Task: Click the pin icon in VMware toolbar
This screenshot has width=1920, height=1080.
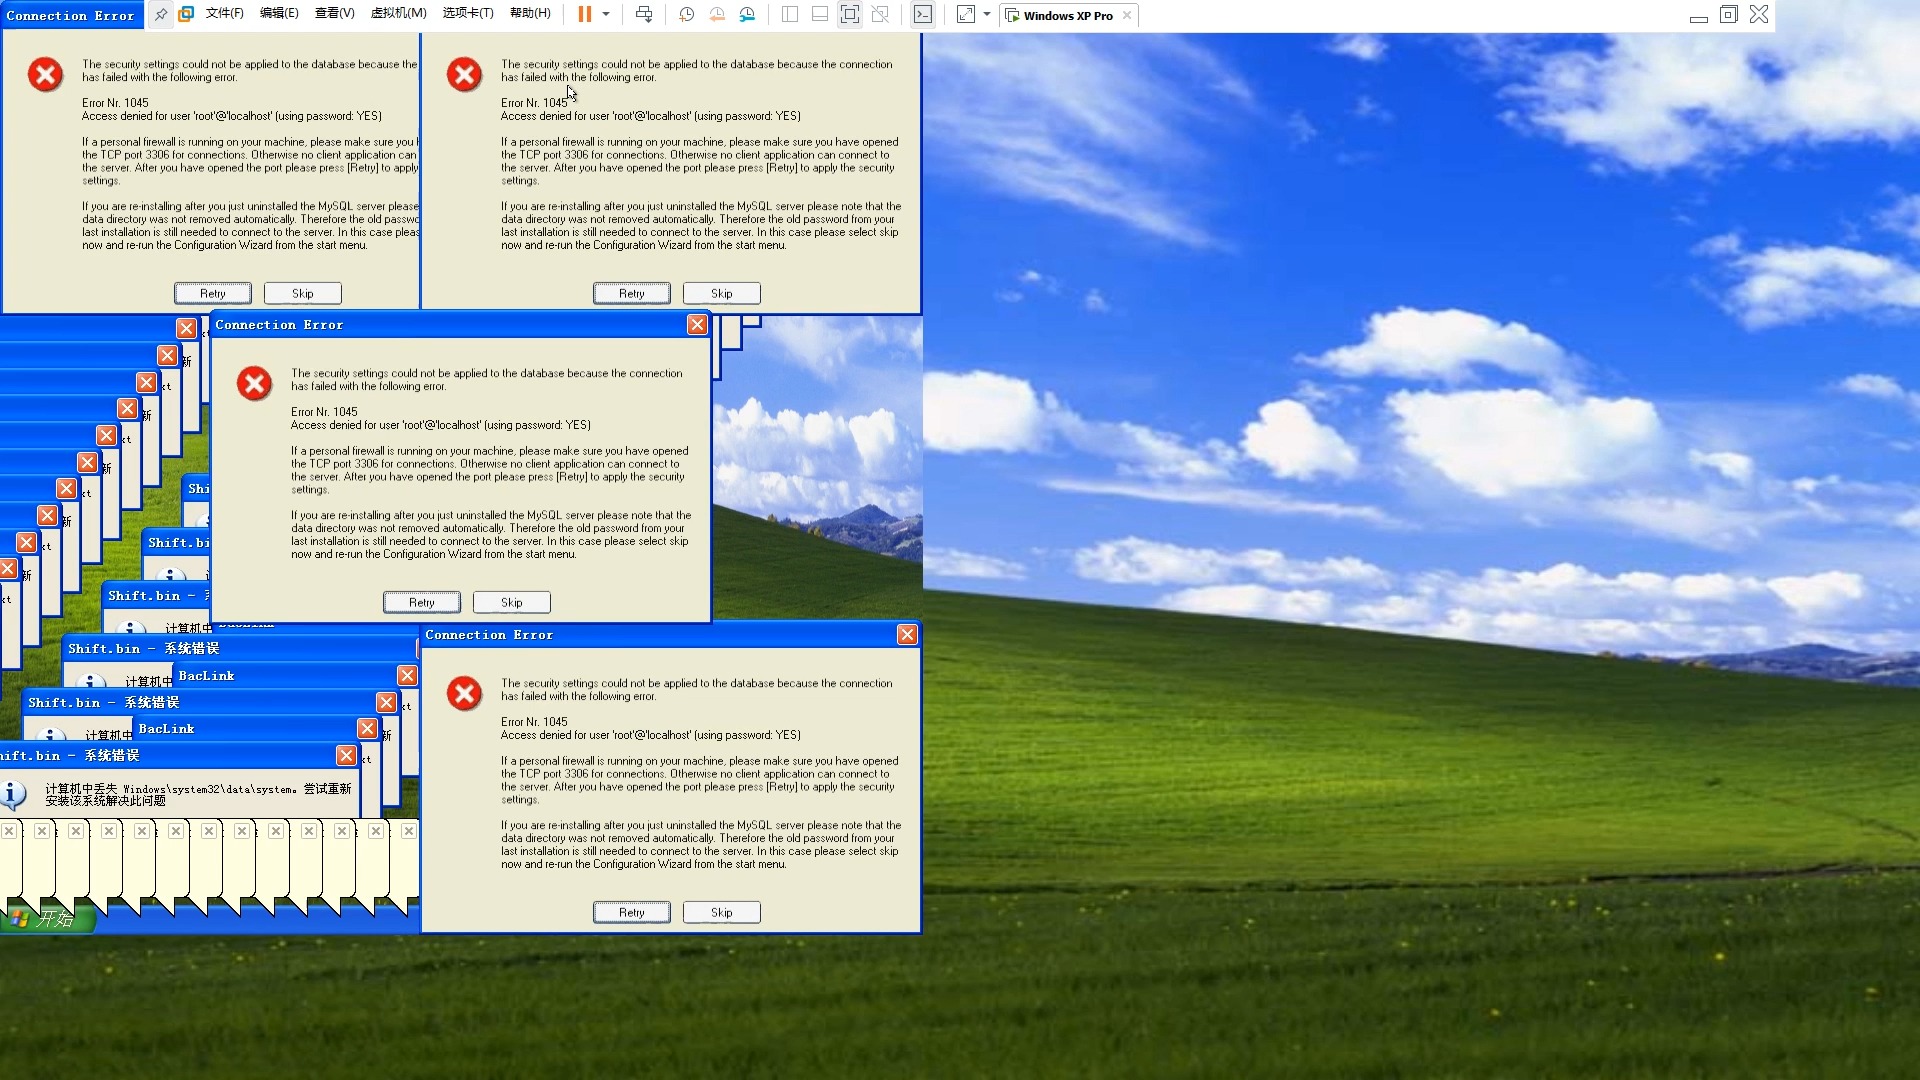Action: click(161, 15)
